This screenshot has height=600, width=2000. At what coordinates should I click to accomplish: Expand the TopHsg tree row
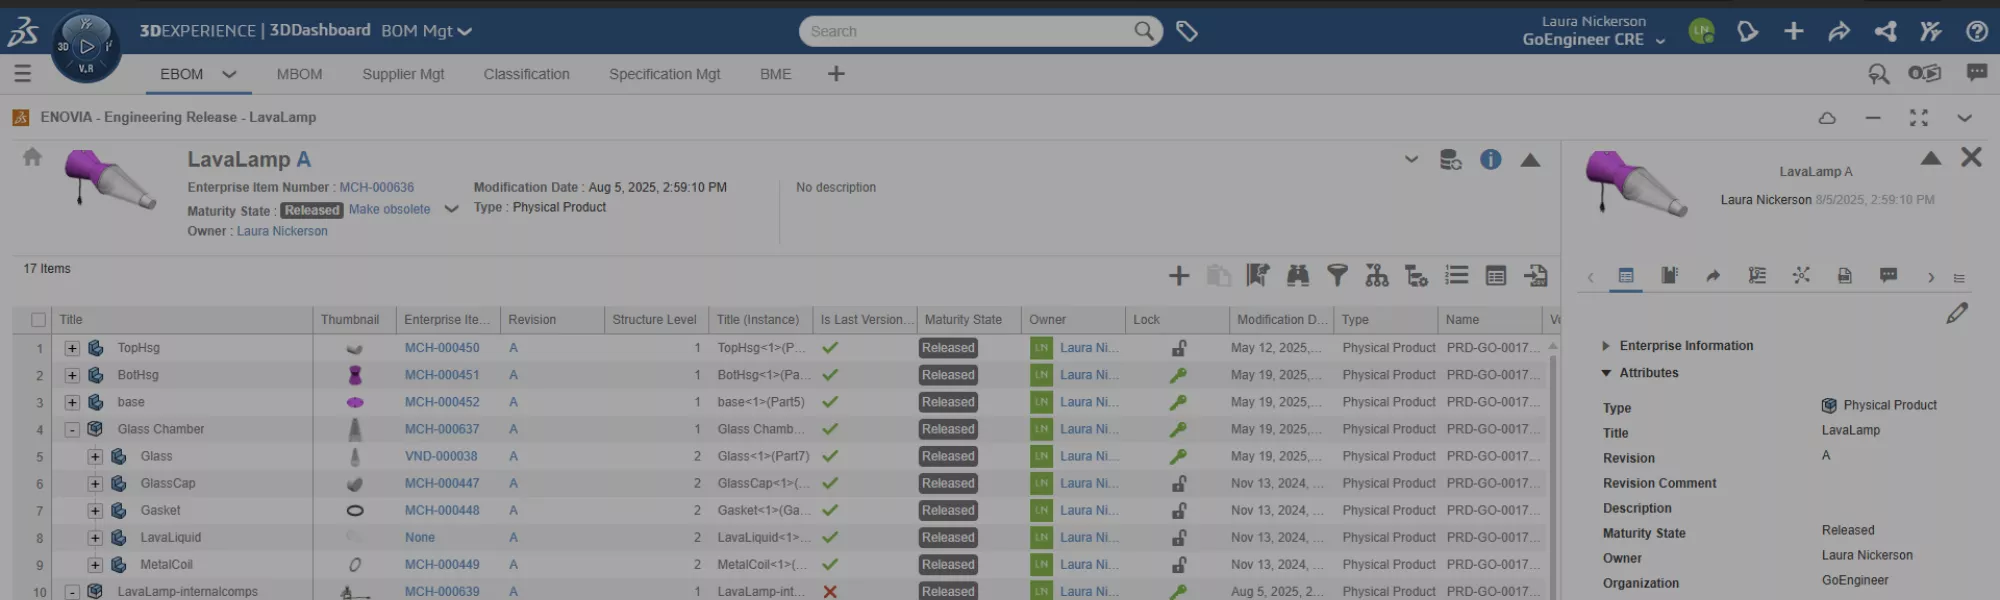pos(72,348)
